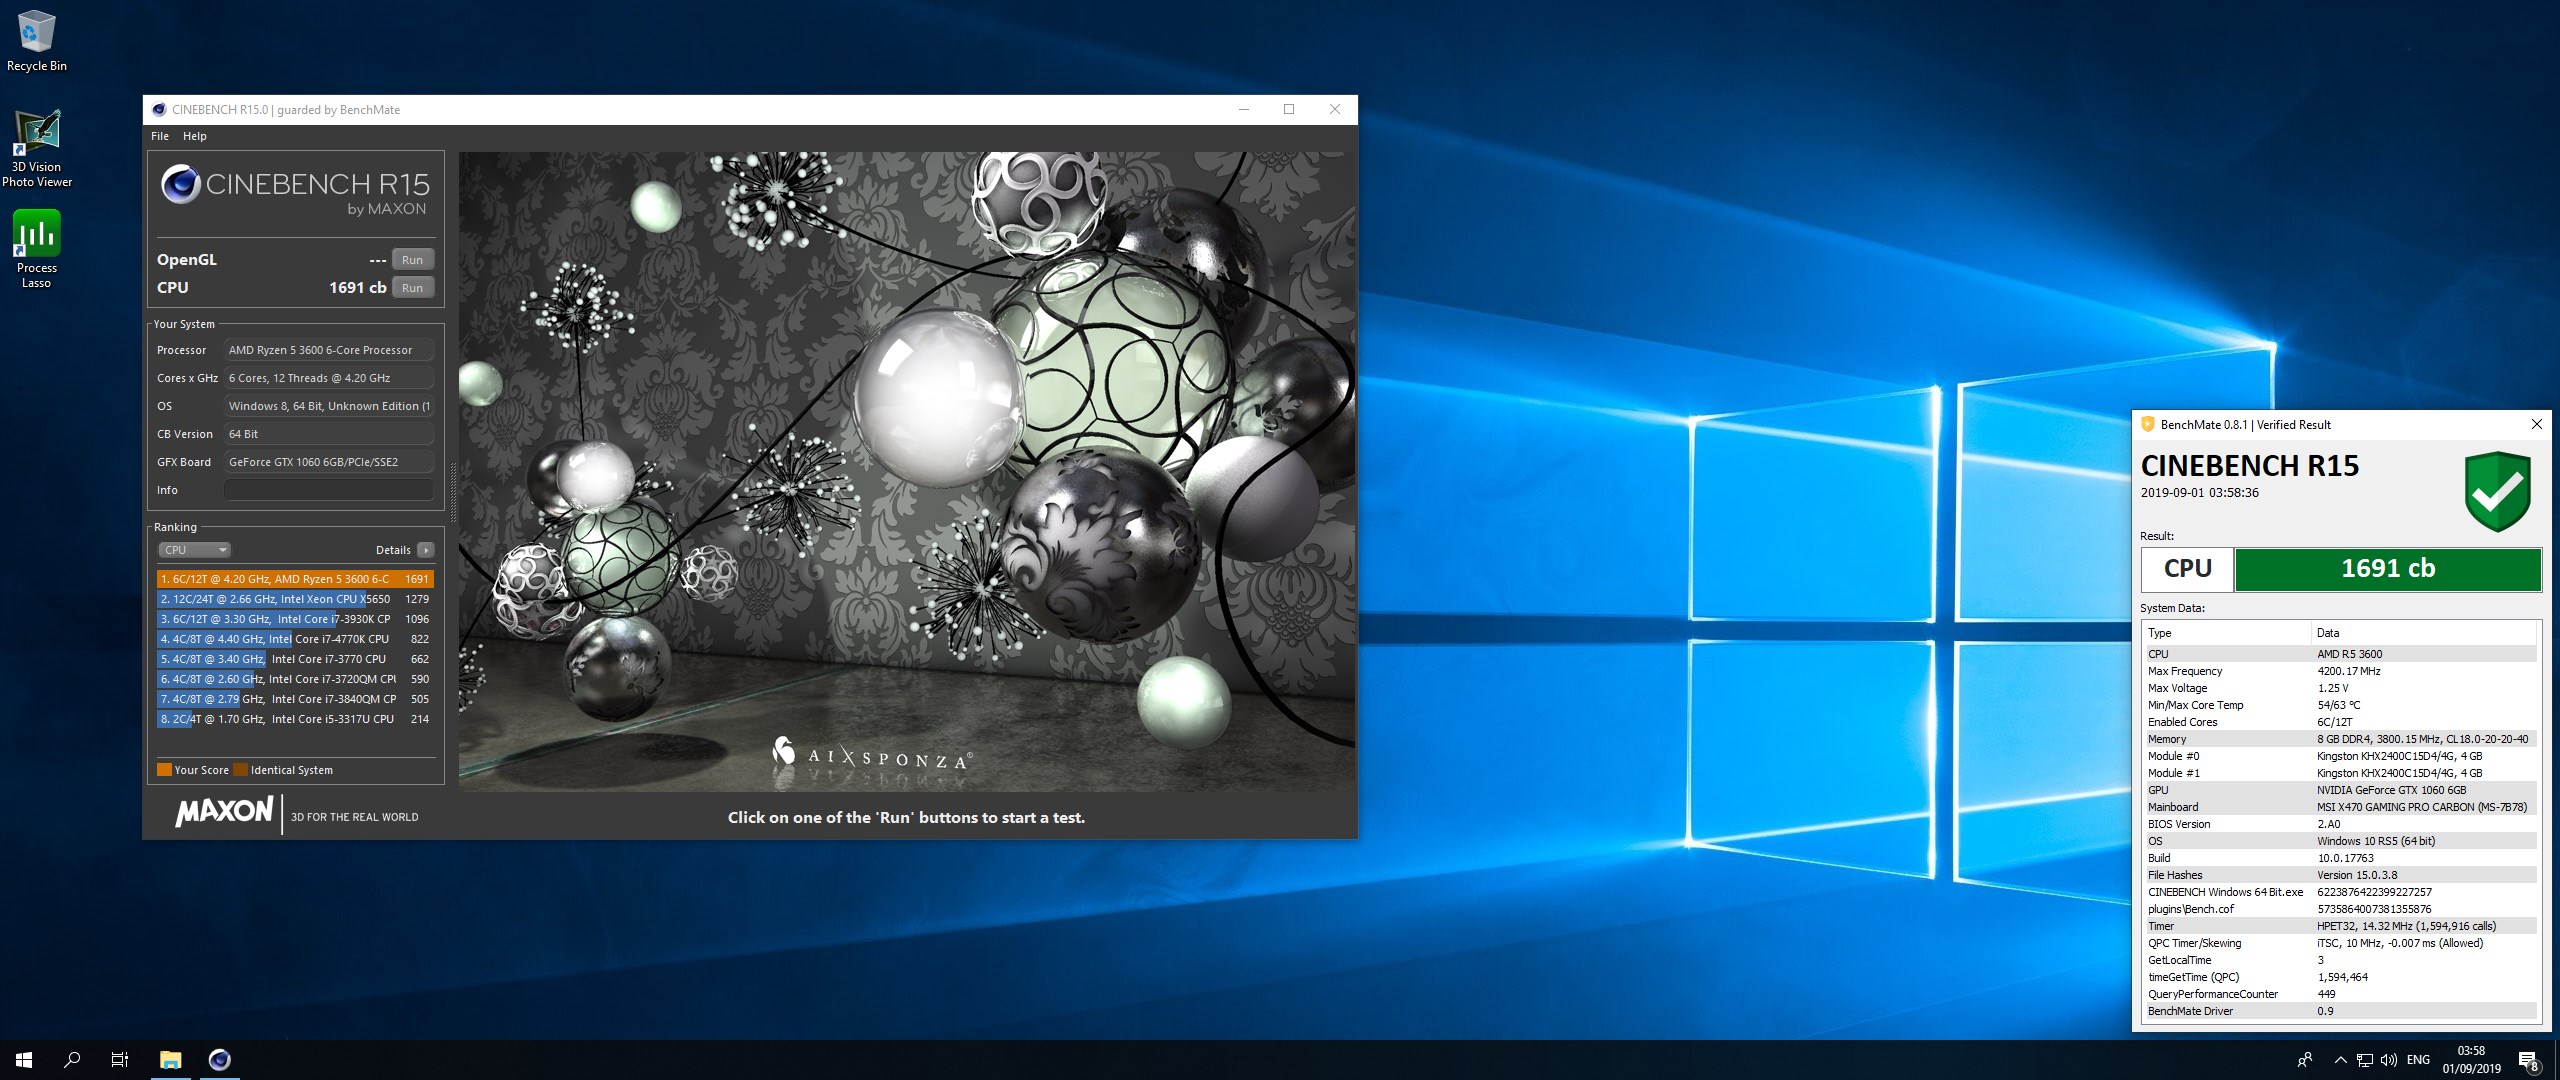
Task: Select ranking row Intel Core i7-3720QM
Action: coord(295,679)
